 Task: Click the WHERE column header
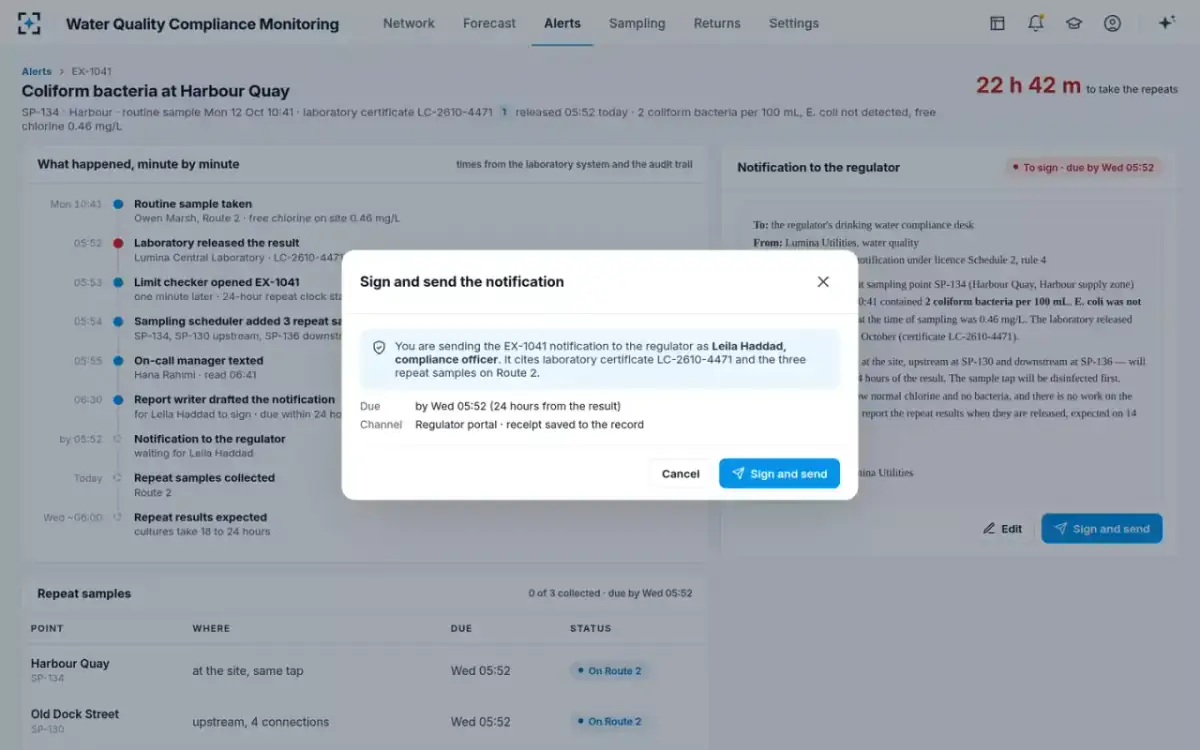coord(211,629)
